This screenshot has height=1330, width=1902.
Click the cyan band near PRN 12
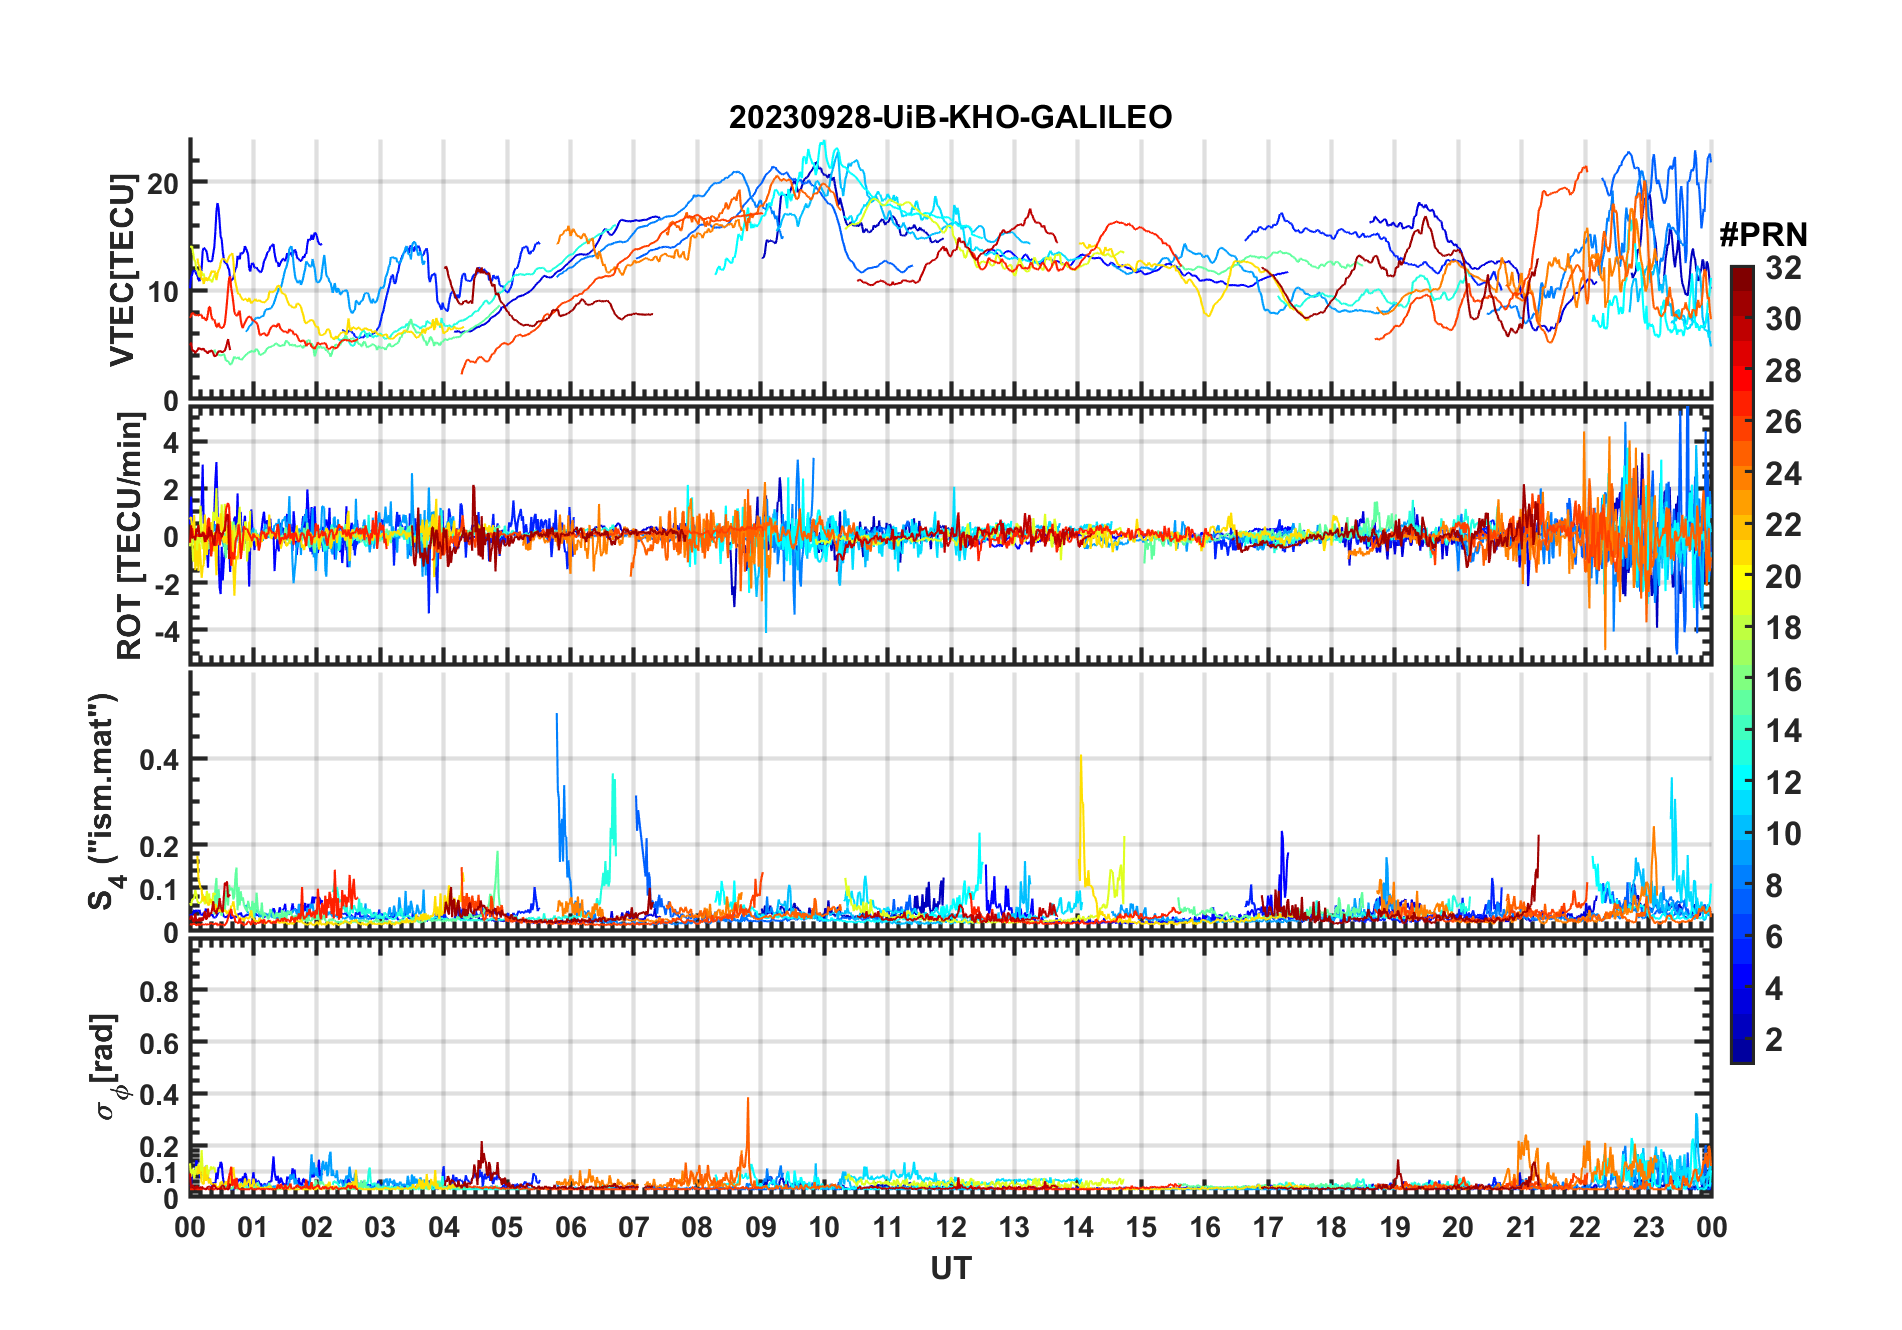[x=1742, y=783]
